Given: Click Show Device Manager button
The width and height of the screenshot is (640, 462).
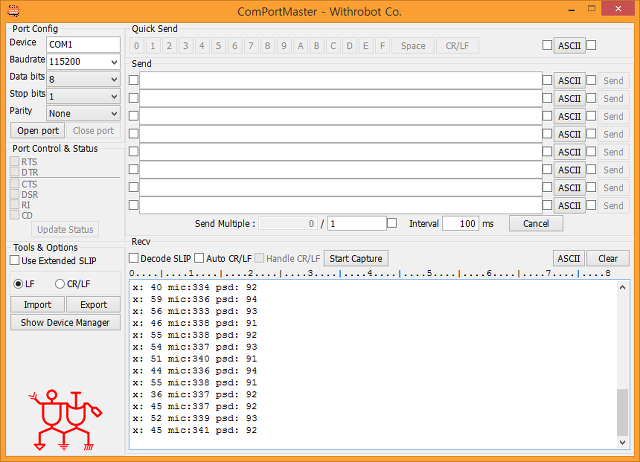Looking at the screenshot, I should click(x=65, y=322).
